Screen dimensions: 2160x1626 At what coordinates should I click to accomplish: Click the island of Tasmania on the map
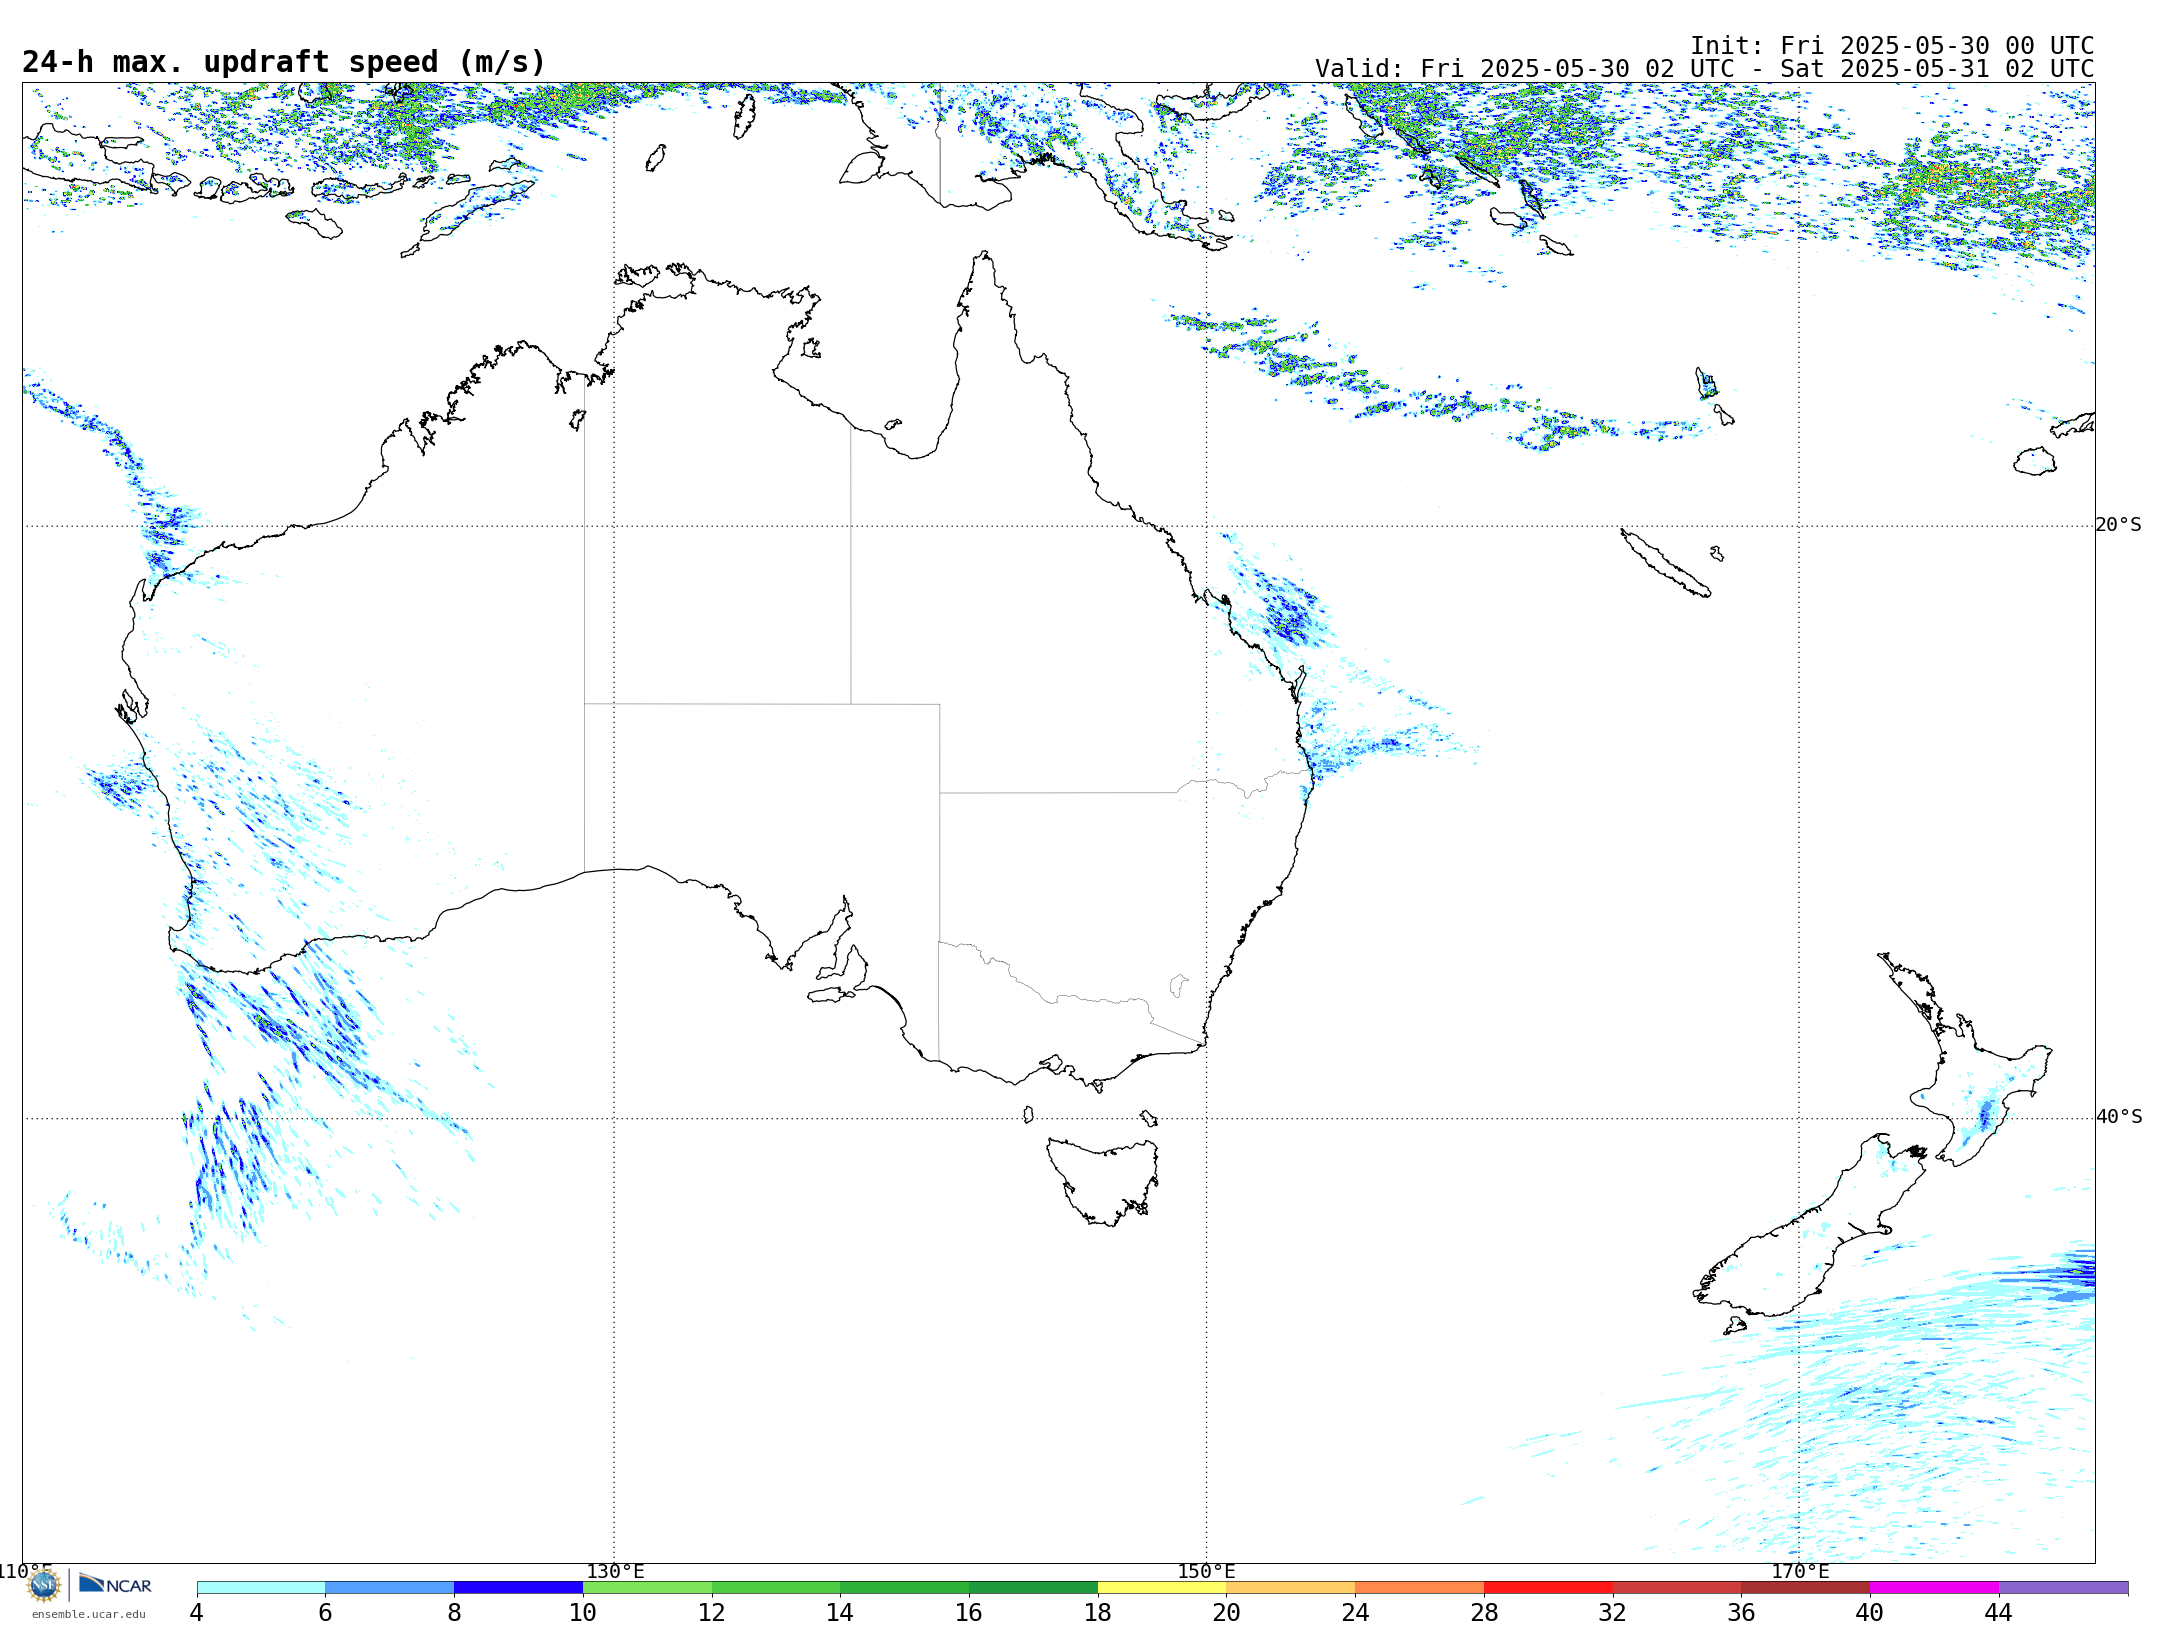(x=1103, y=1180)
